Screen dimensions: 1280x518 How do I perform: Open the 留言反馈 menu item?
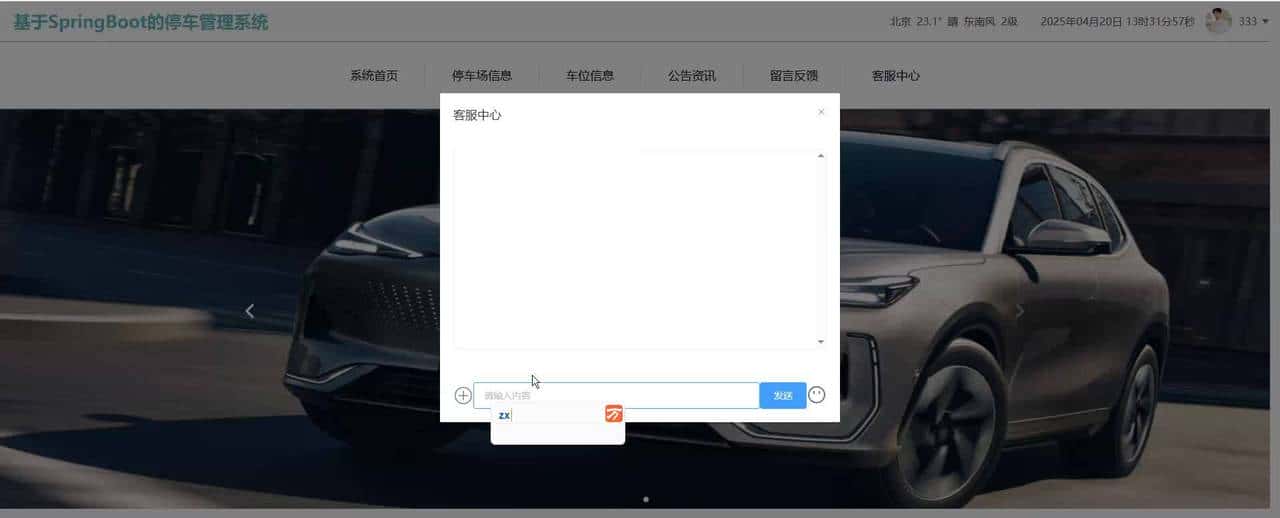click(x=794, y=75)
